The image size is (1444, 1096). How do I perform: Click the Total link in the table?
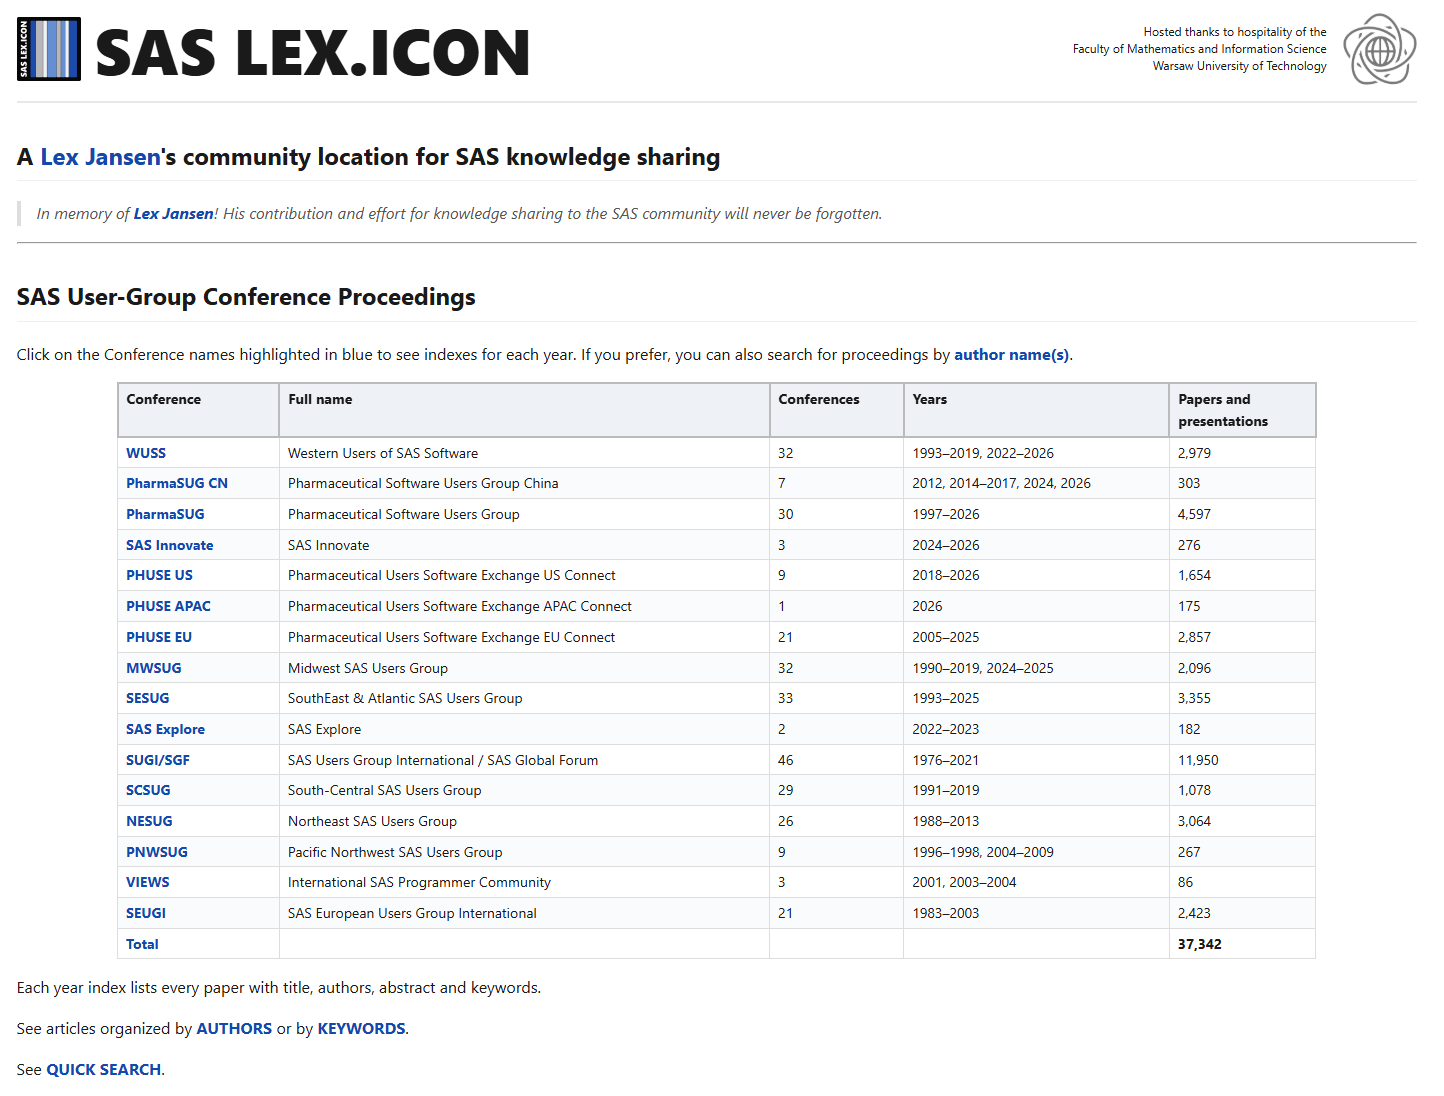142,944
